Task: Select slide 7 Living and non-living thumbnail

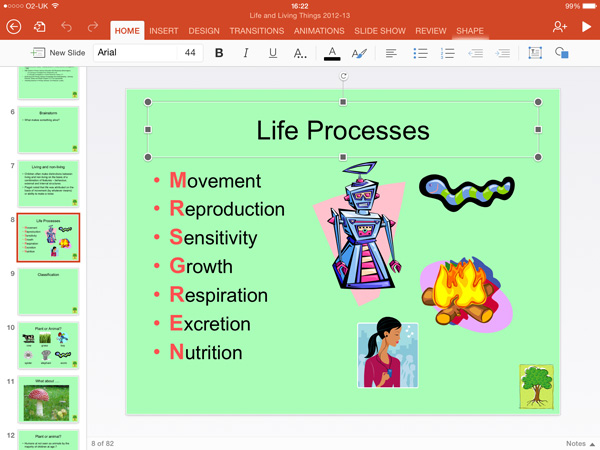Action: pos(48,184)
